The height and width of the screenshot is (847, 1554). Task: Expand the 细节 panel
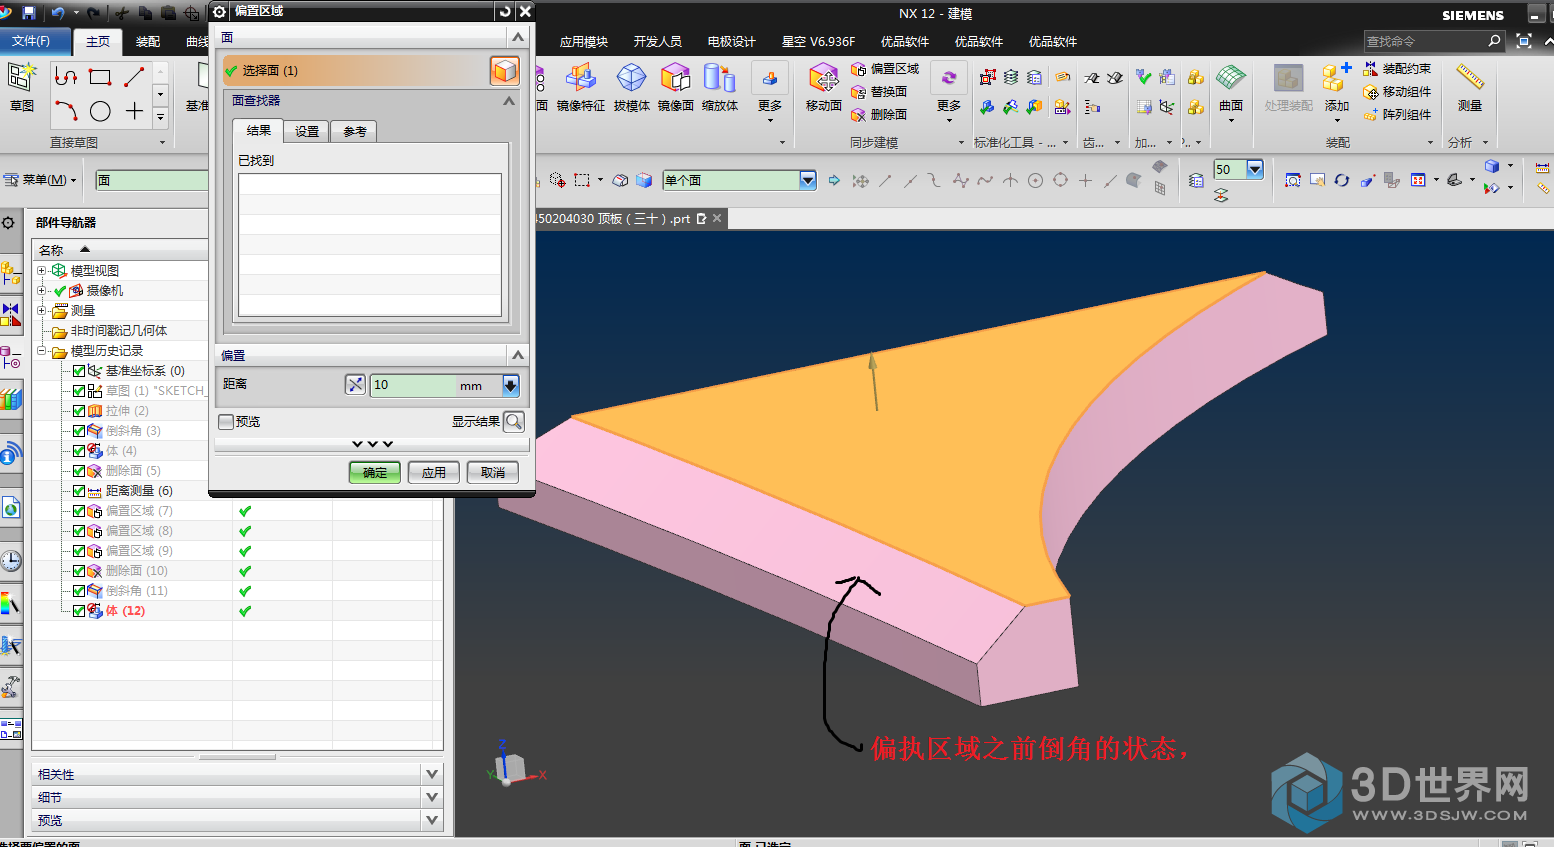click(432, 797)
